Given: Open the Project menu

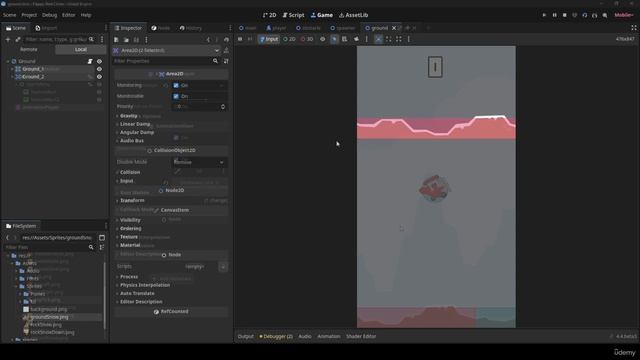Looking at the screenshot, I should click(29, 15).
